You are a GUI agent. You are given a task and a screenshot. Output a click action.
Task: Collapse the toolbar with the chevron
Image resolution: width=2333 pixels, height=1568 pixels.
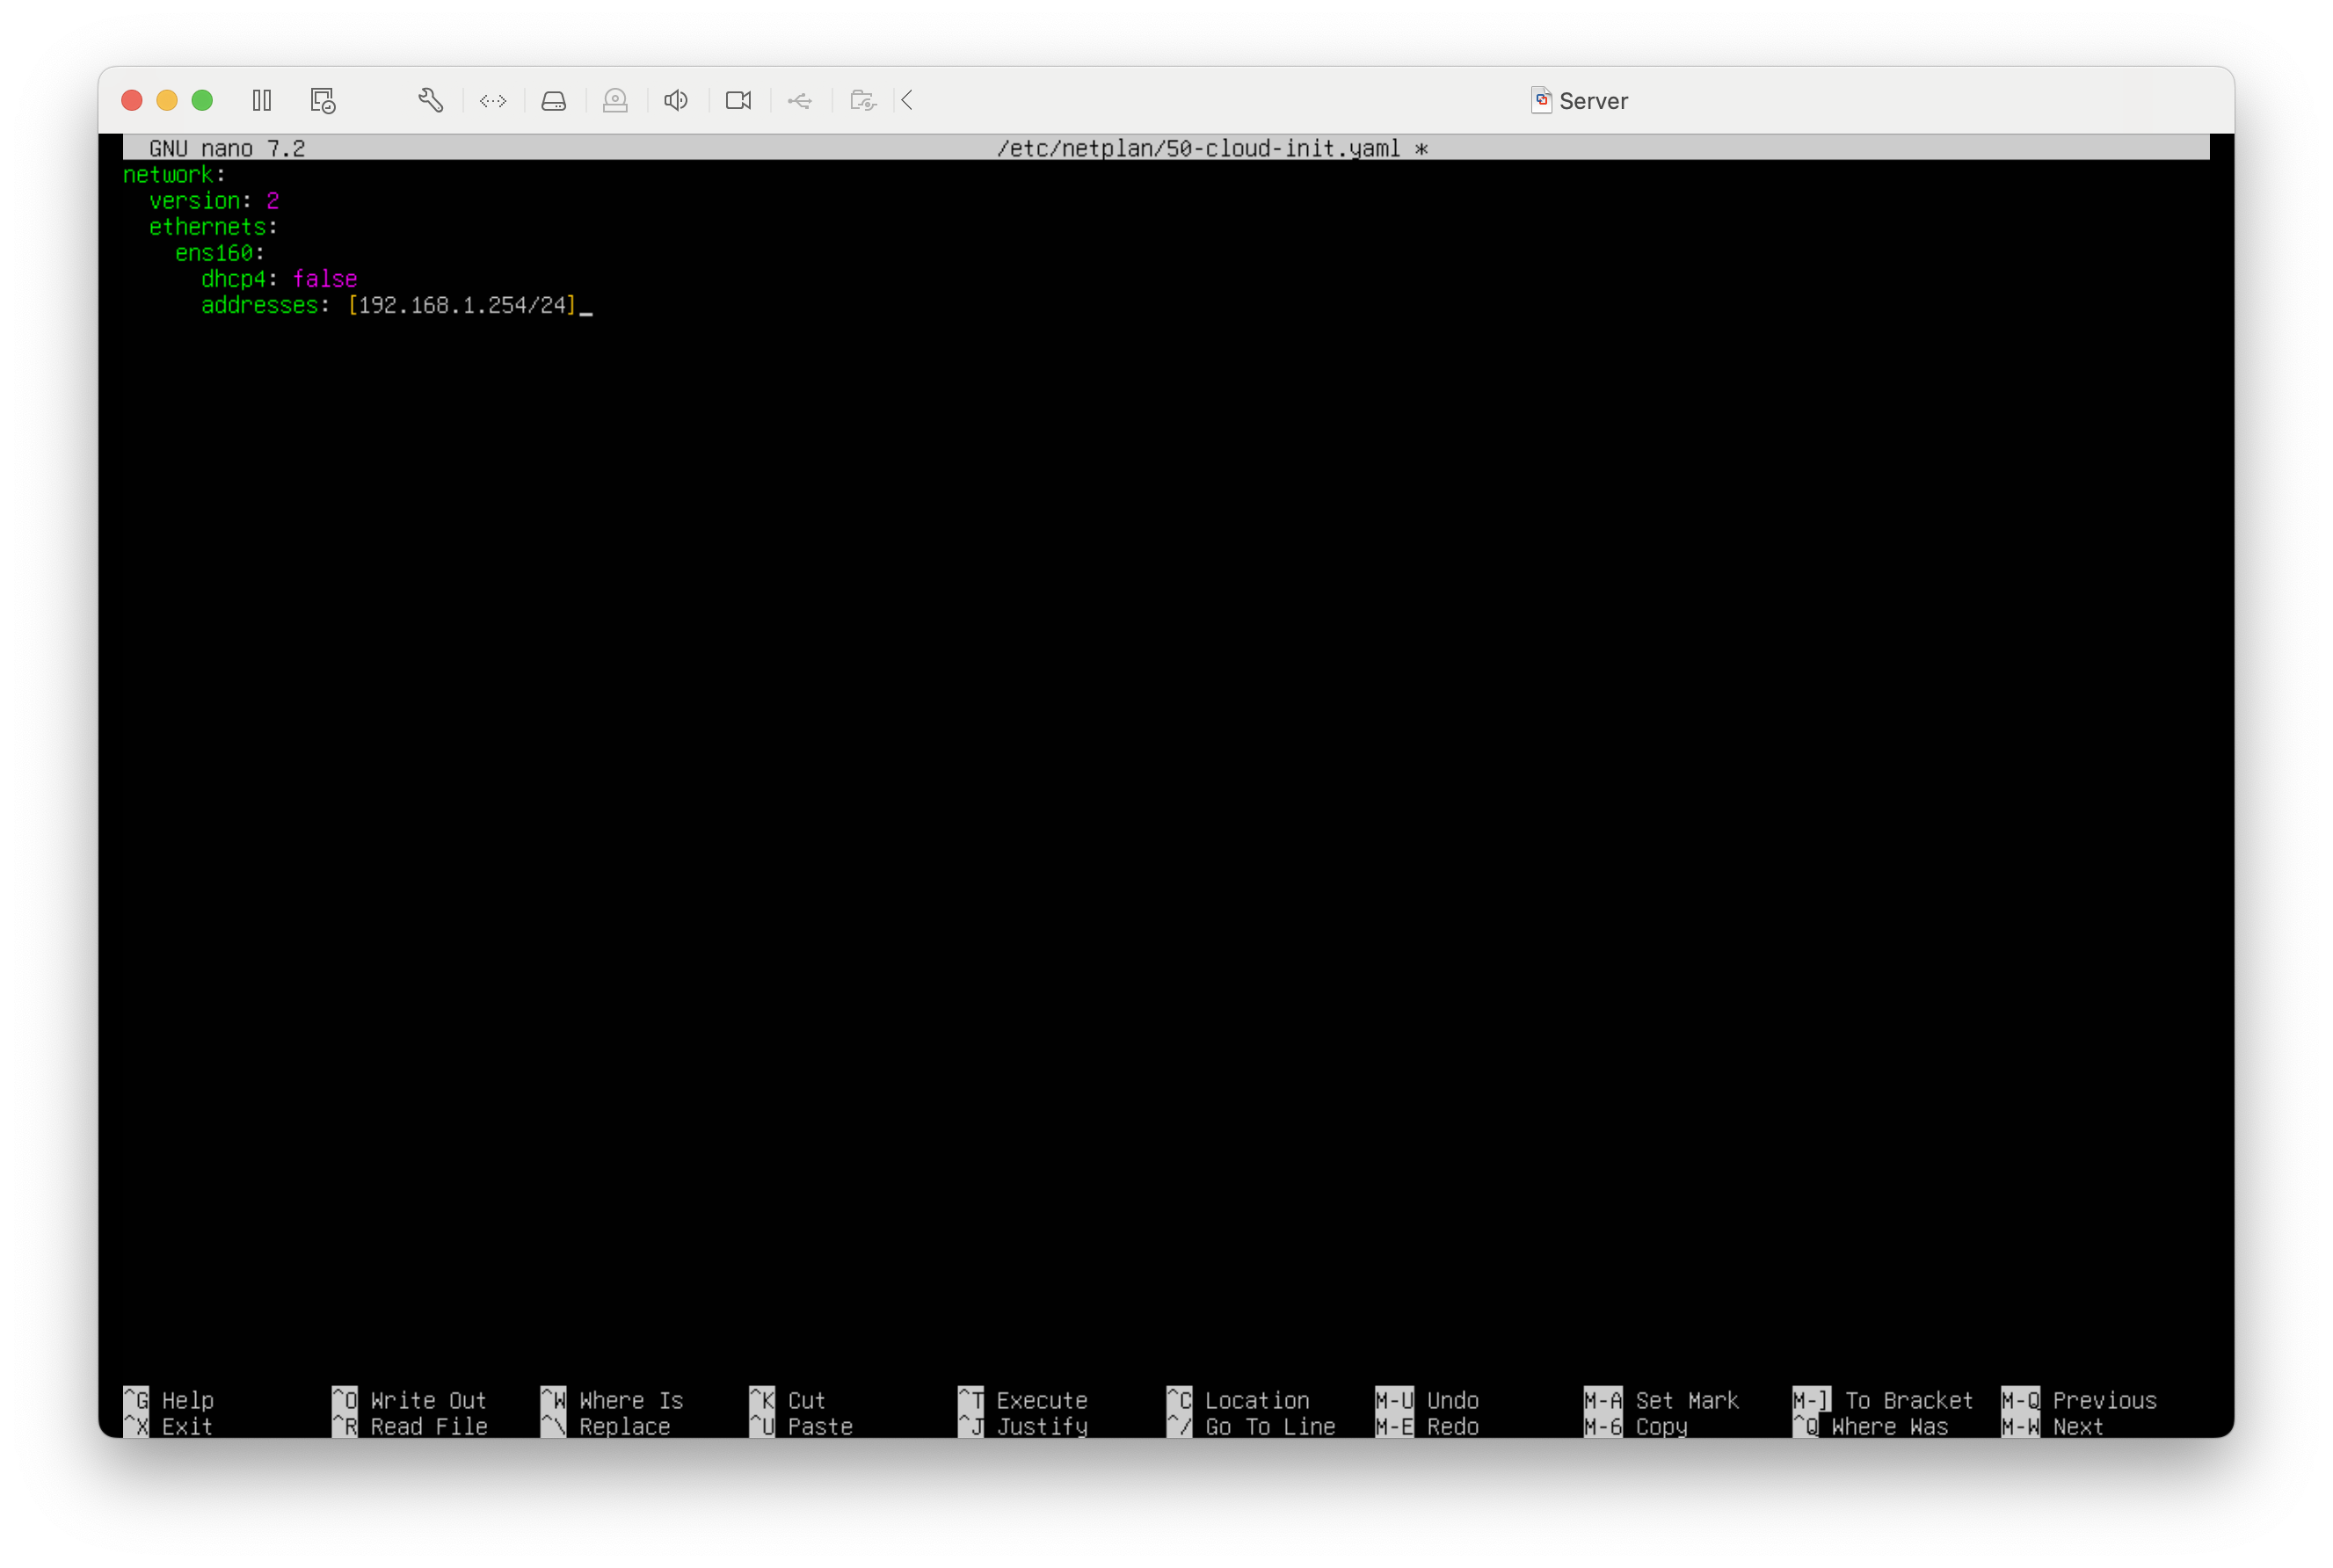pos(908,100)
